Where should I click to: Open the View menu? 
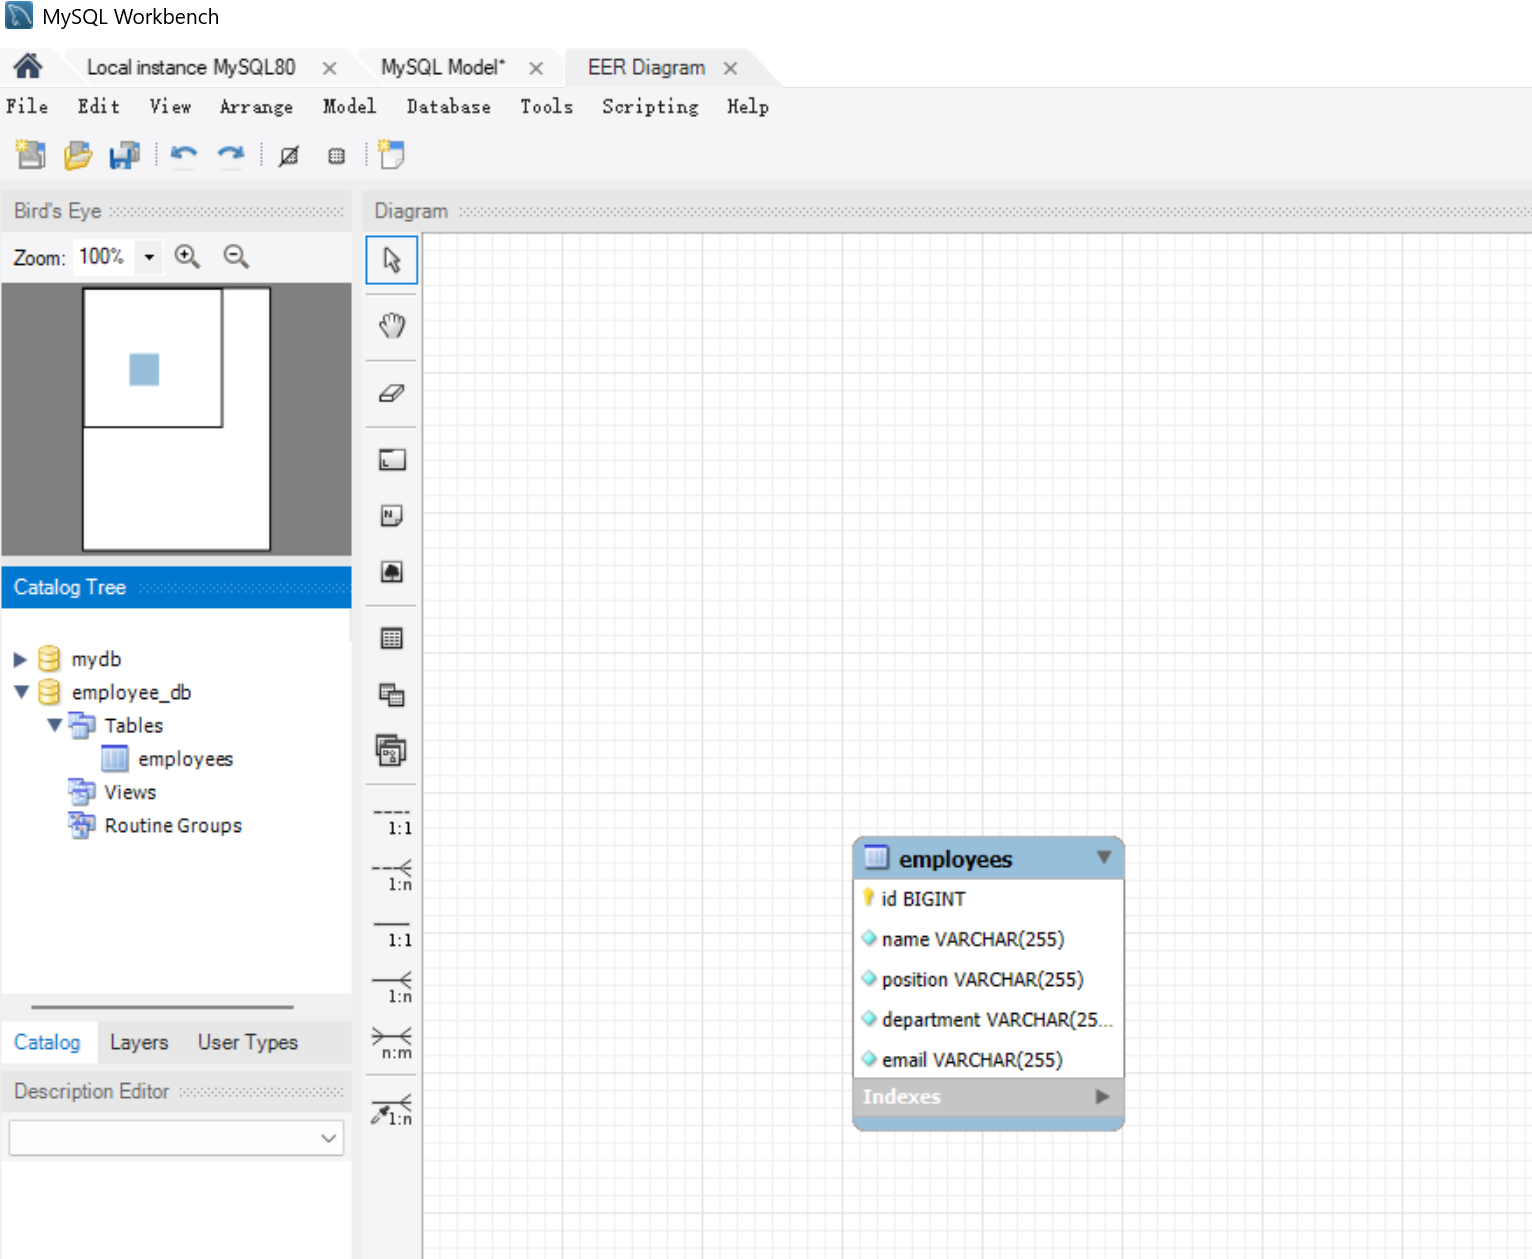pos(170,106)
